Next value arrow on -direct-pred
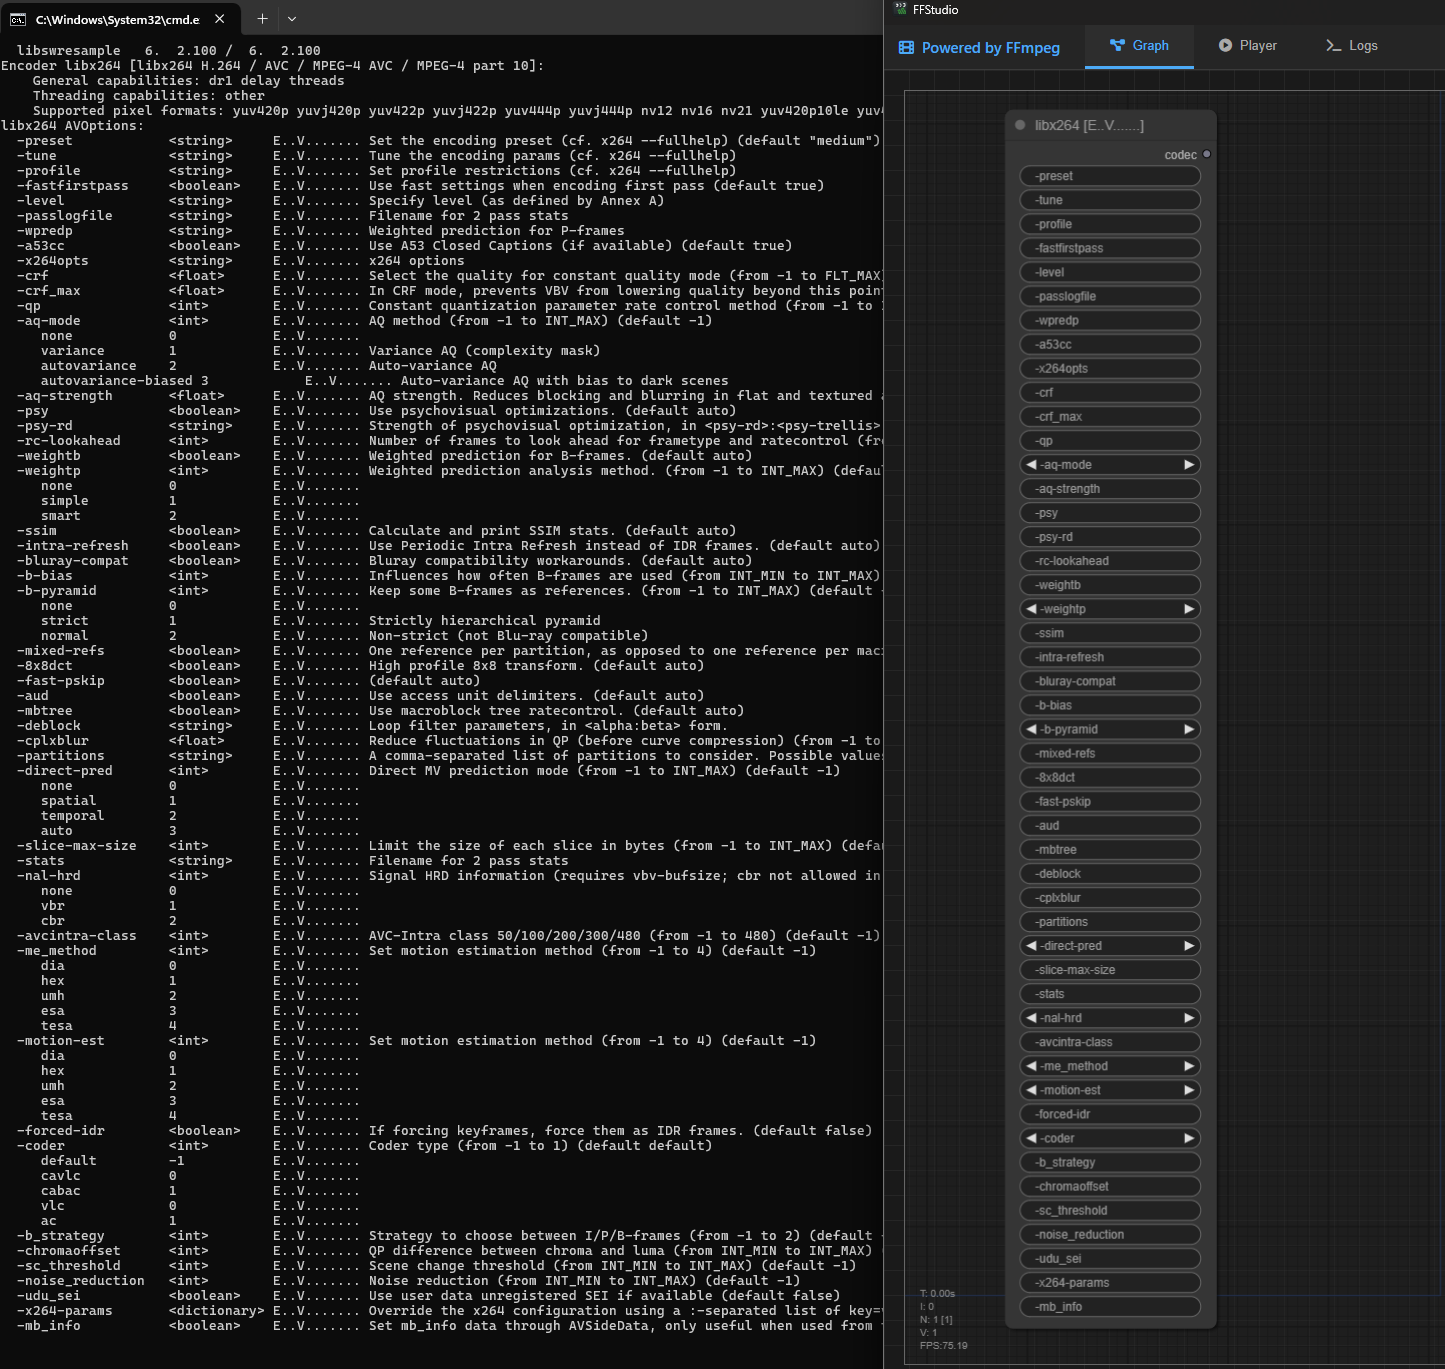Viewport: 1445px width, 1369px height. [x=1189, y=946]
